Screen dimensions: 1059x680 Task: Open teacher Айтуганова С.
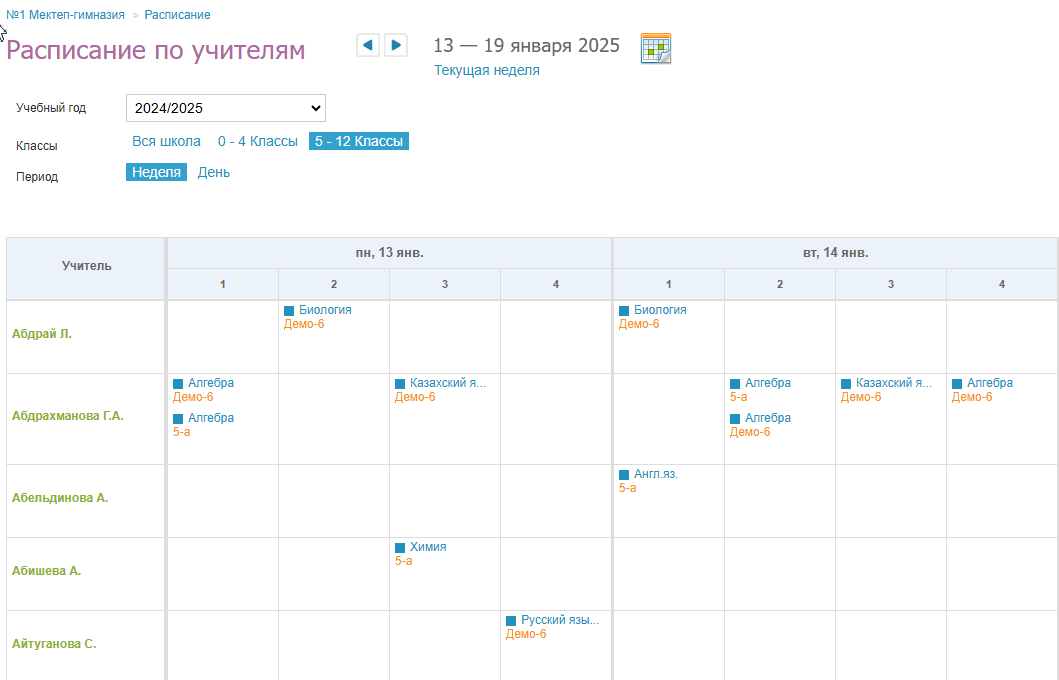(x=54, y=644)
